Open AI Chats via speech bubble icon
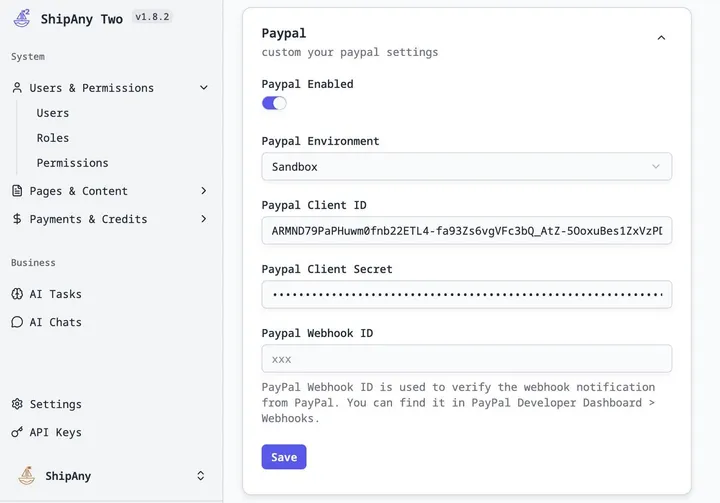720x503 pixels. point(17,322)
